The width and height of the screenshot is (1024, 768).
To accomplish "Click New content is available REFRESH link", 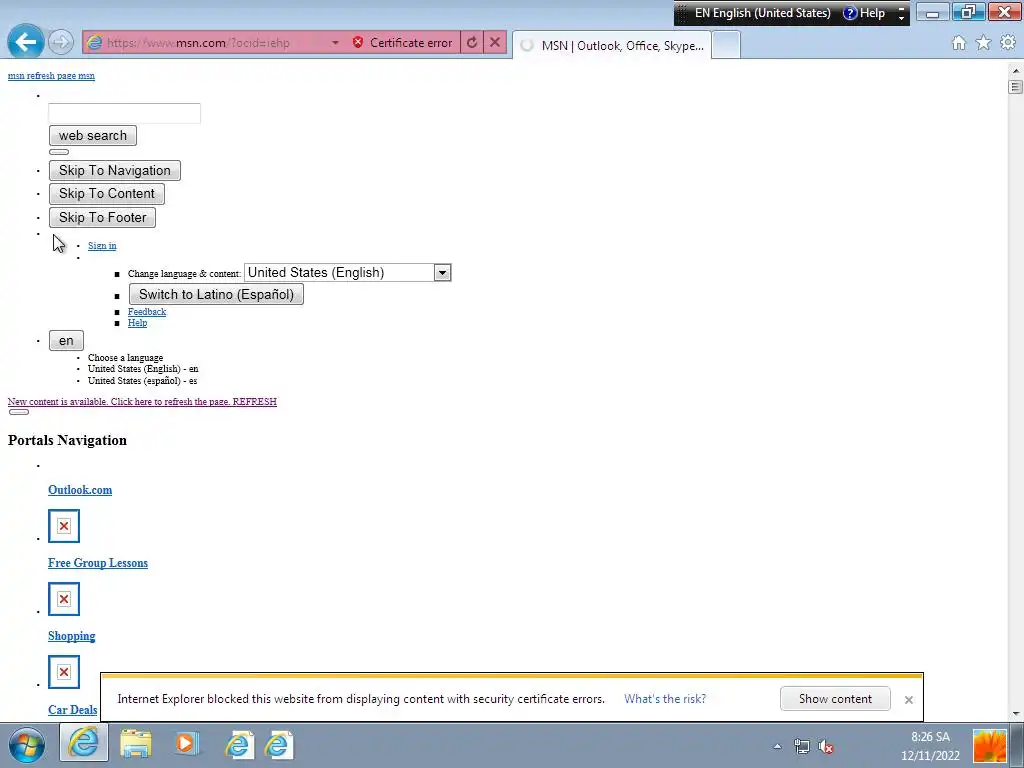I will 142,402.
